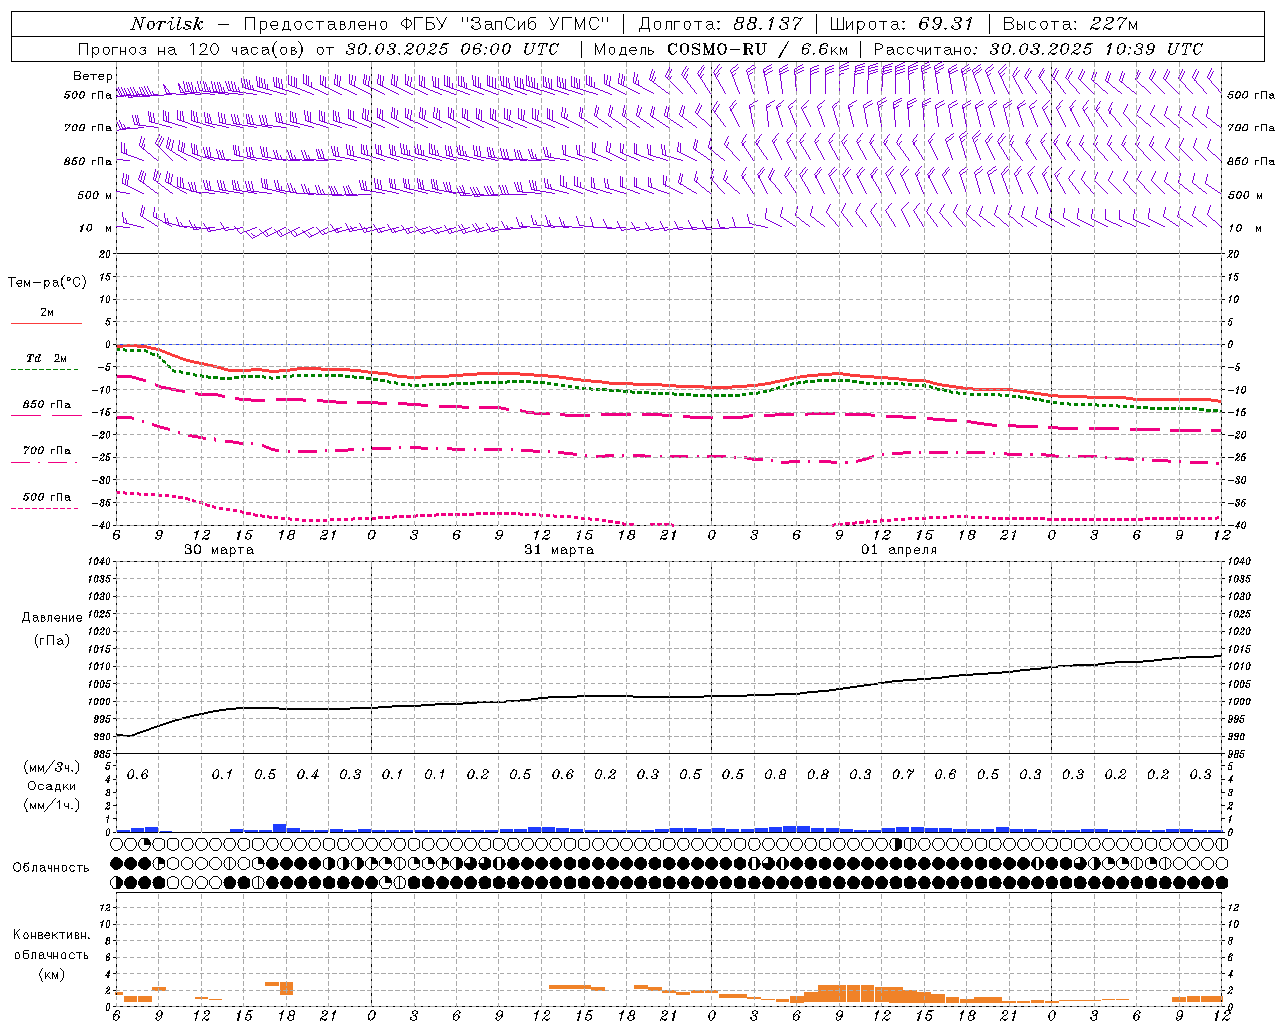The height and width of the screenshot is (1024, 1280).
Task: Click the Рассчитано: 30.03.2025 10:39 UTC timestamp
Action: tap(1038, 49)
